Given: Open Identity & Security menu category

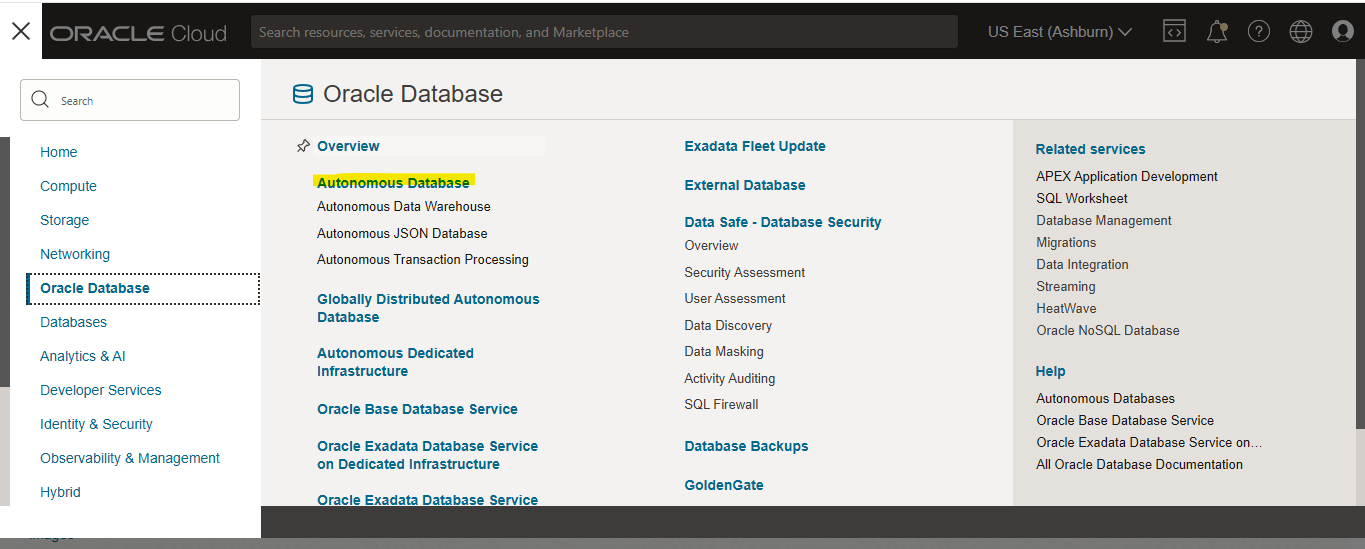Looking at the screenshot, I should [x=96, y=424].
